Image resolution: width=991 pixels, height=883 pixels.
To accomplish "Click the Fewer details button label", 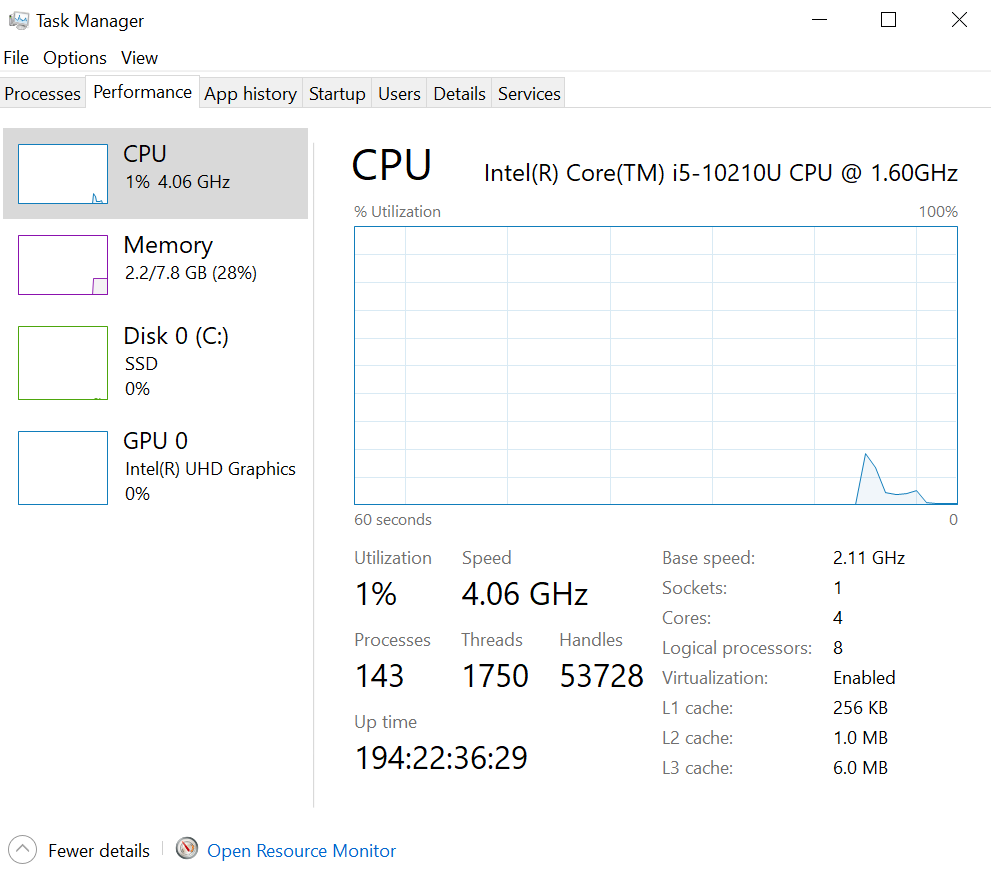I will click(x=99, y=851).
